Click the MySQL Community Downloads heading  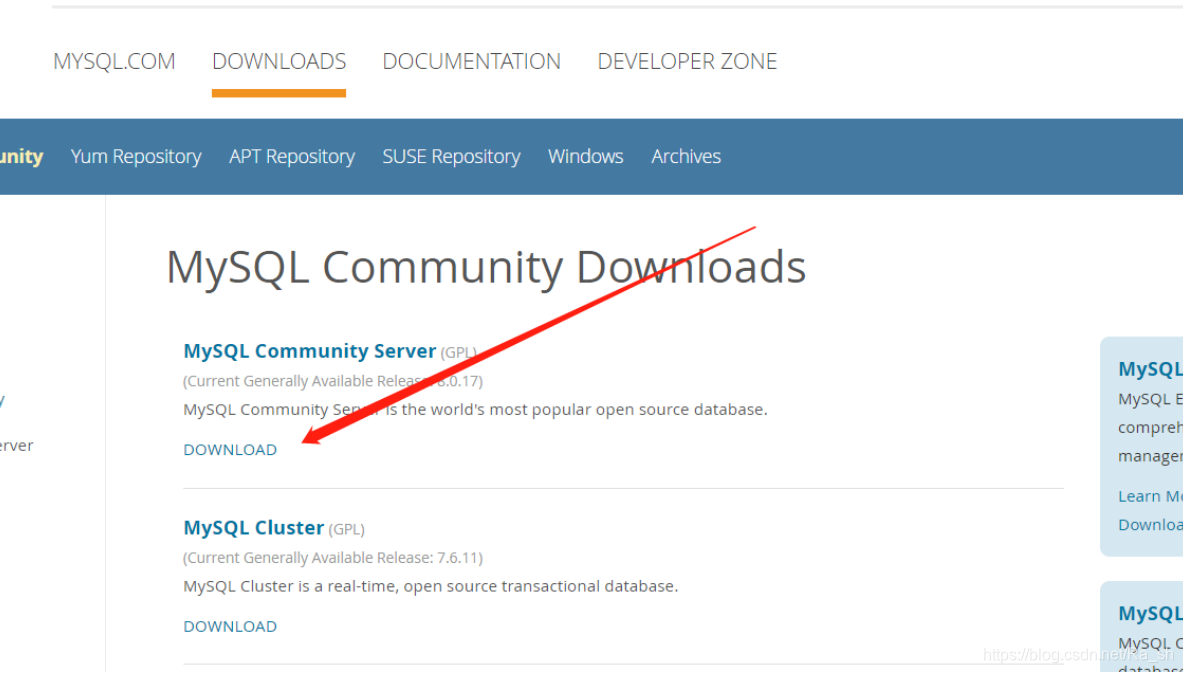[486, 266]
